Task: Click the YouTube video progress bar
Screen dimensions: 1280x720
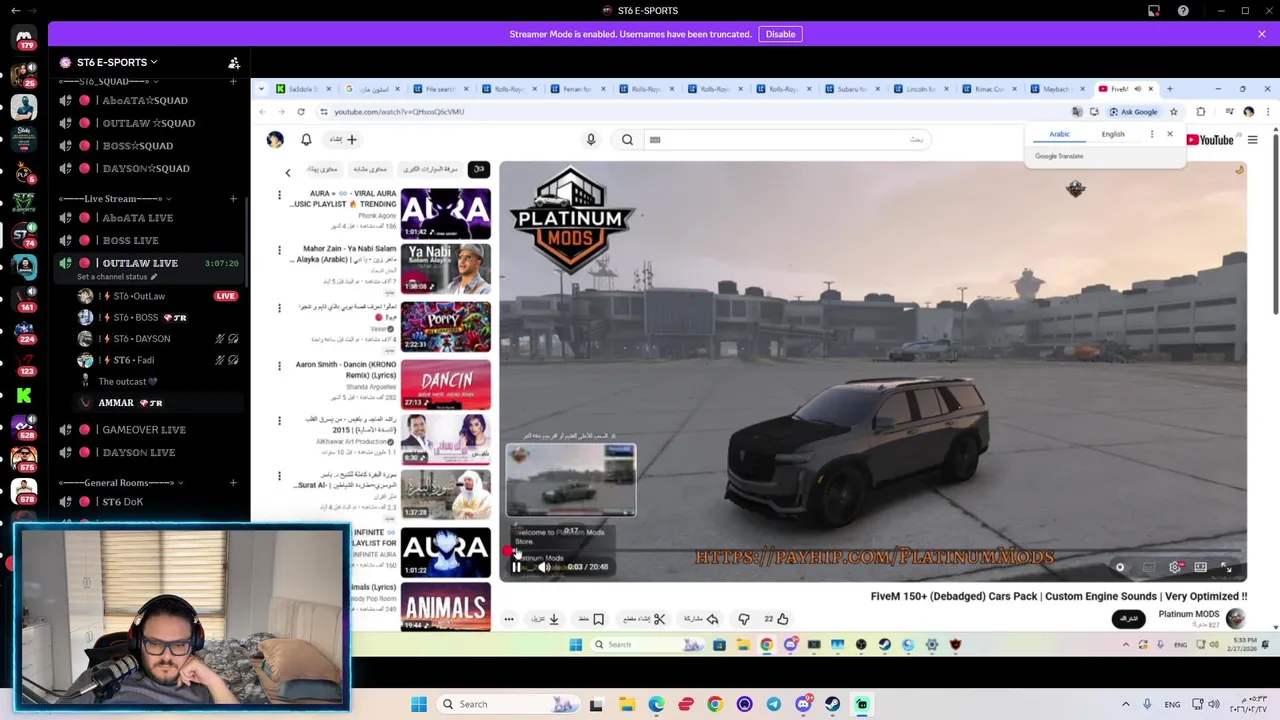Action: click(873, 551)
